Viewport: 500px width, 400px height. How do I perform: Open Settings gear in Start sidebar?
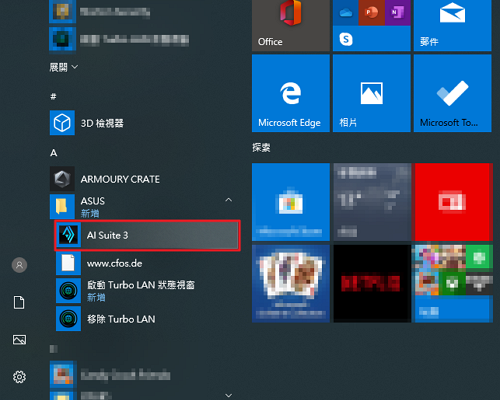19,377
